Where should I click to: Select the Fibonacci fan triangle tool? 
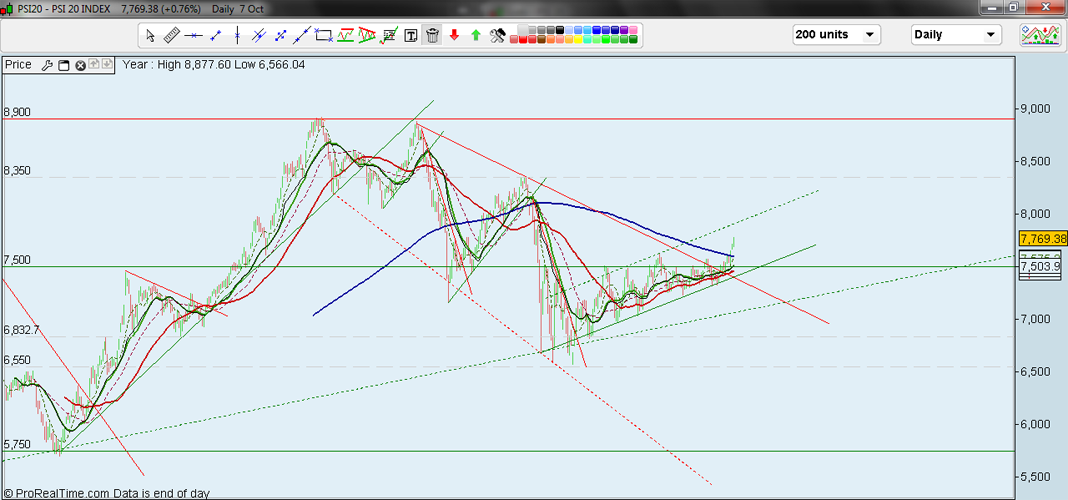367,35
